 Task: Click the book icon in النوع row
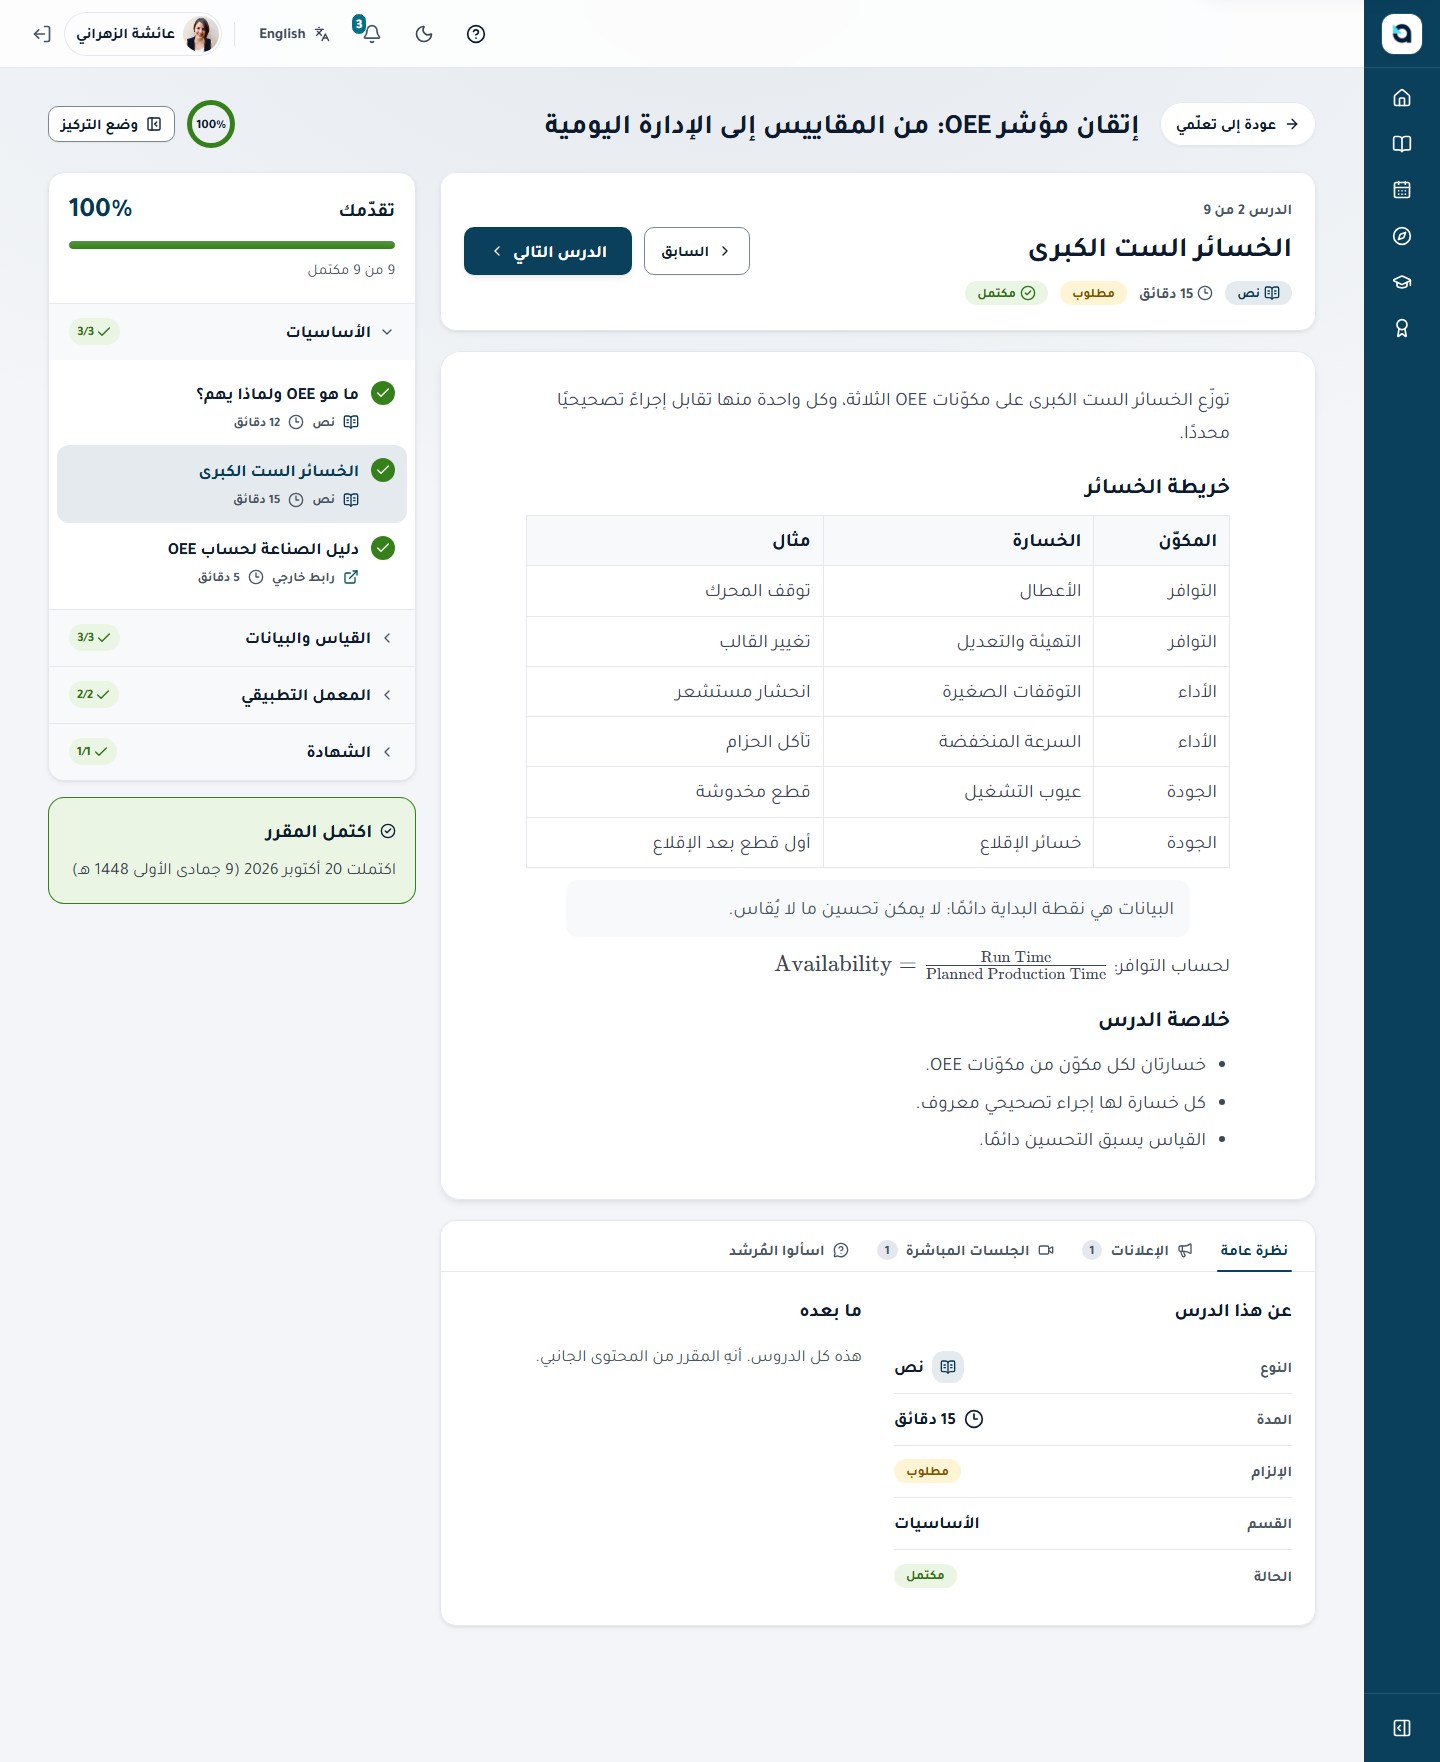(x=948, y=1367)
